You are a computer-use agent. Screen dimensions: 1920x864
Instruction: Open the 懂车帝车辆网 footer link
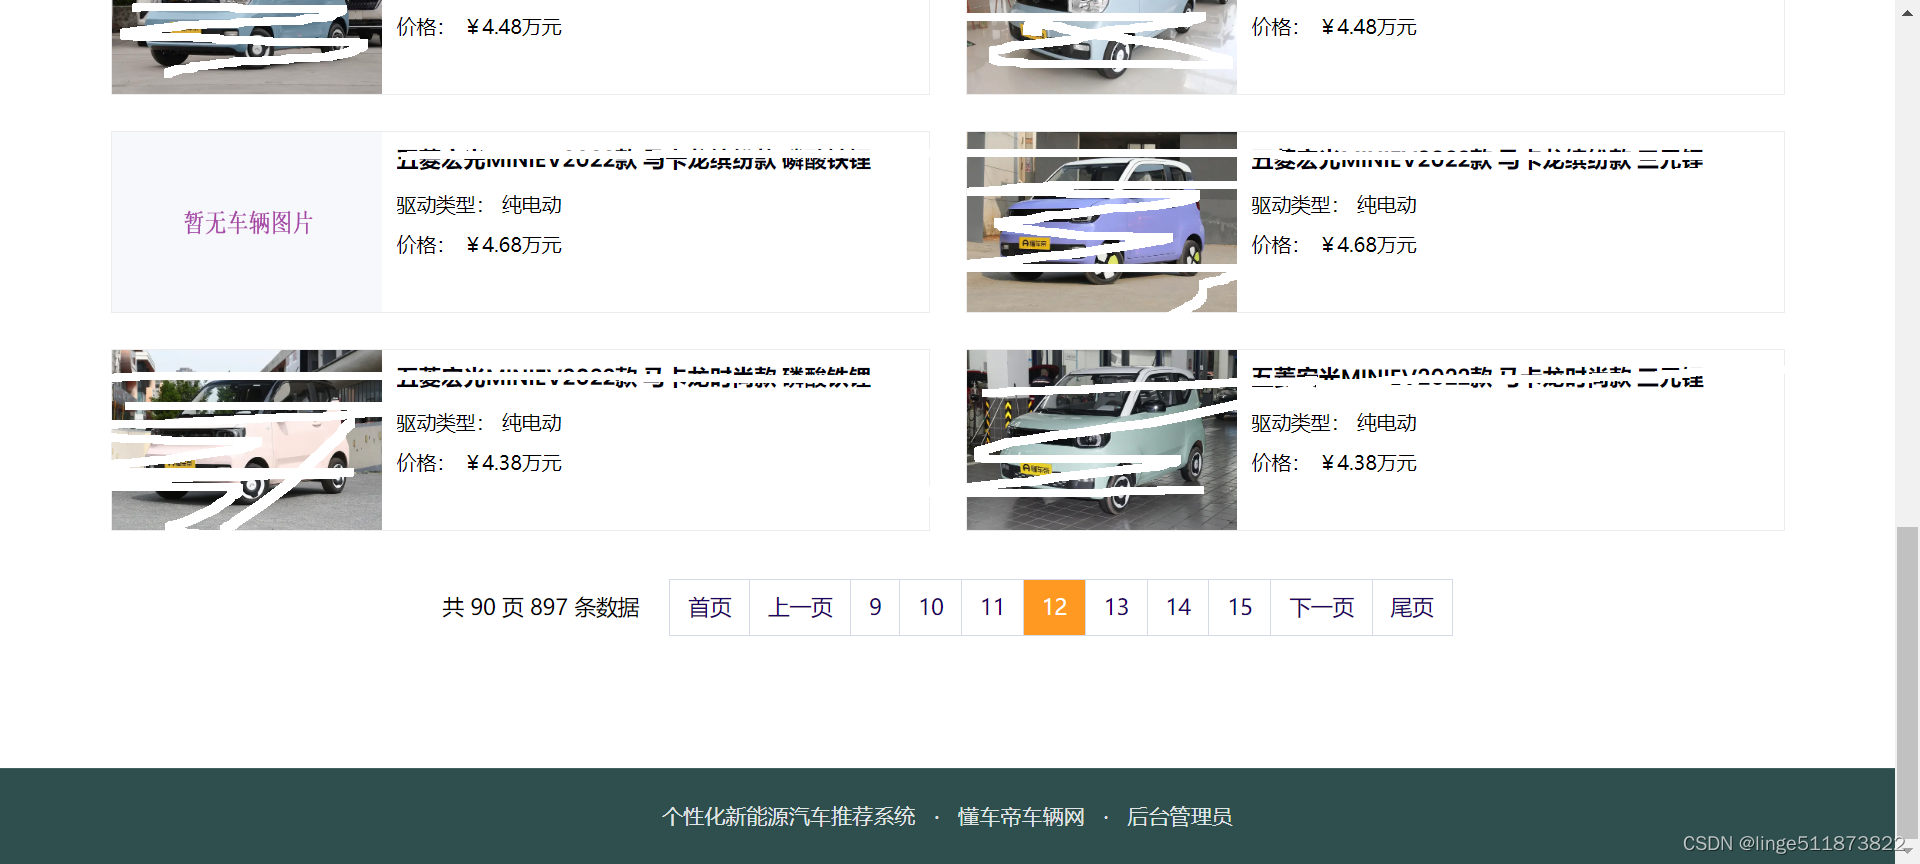point(1021,817)
